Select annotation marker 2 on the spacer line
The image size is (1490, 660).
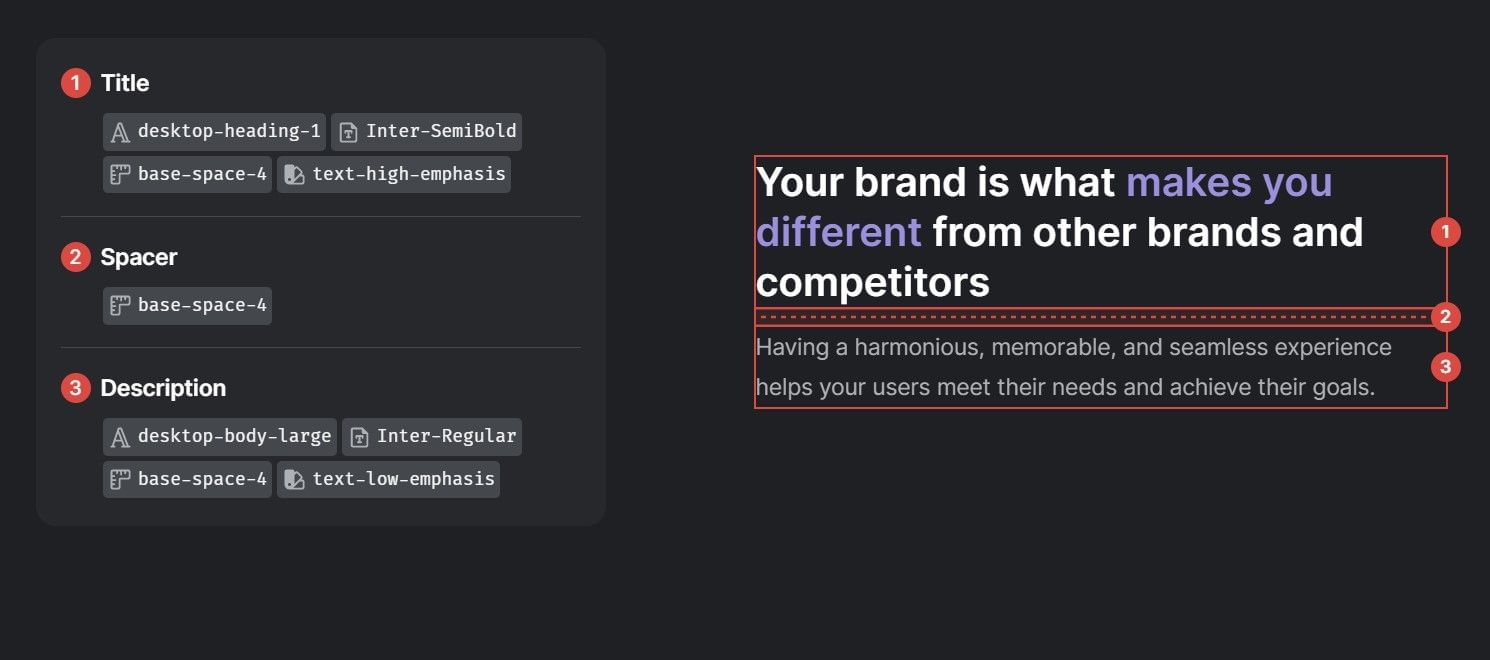[1447, 316]
